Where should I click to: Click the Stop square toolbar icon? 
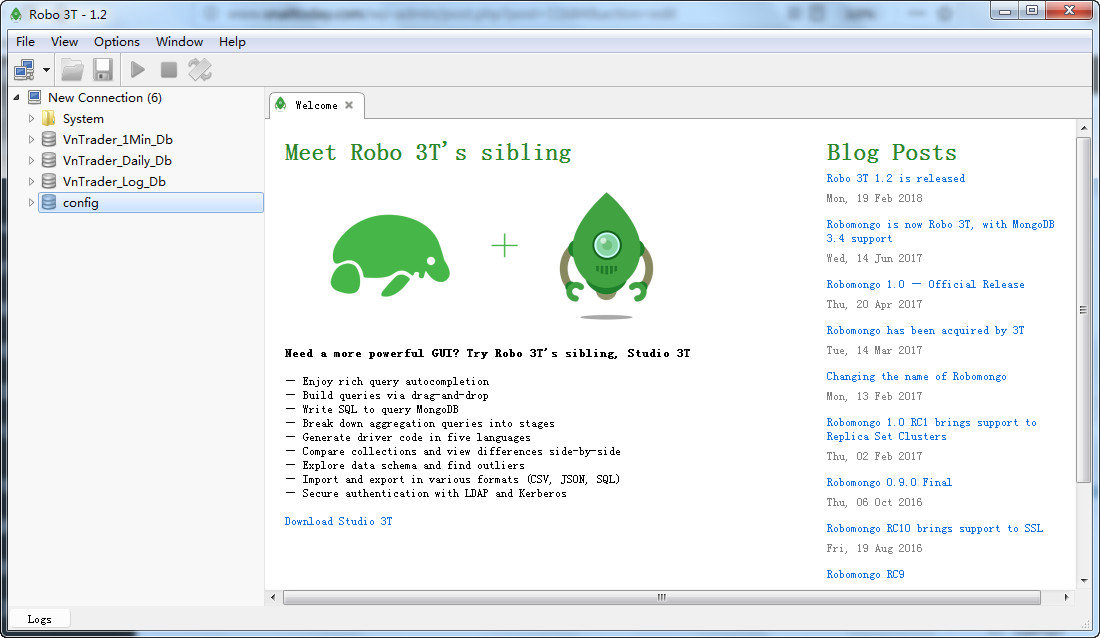click(x=169, y=69)
